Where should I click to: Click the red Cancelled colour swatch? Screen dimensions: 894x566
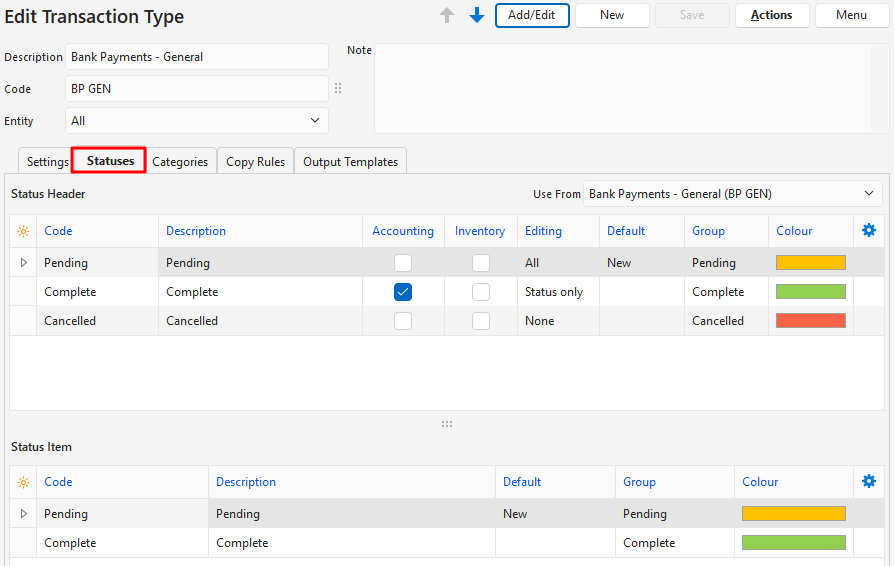coord(810,321)
